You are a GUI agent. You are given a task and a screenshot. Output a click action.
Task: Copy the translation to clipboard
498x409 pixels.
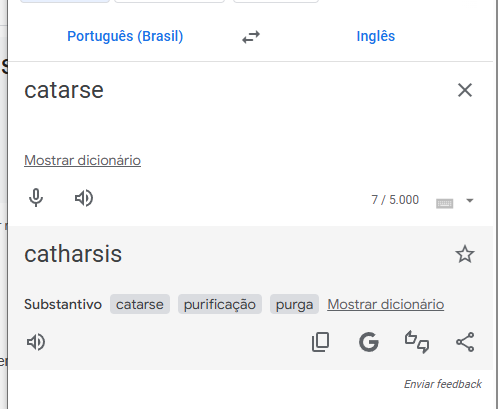point(320,342)
